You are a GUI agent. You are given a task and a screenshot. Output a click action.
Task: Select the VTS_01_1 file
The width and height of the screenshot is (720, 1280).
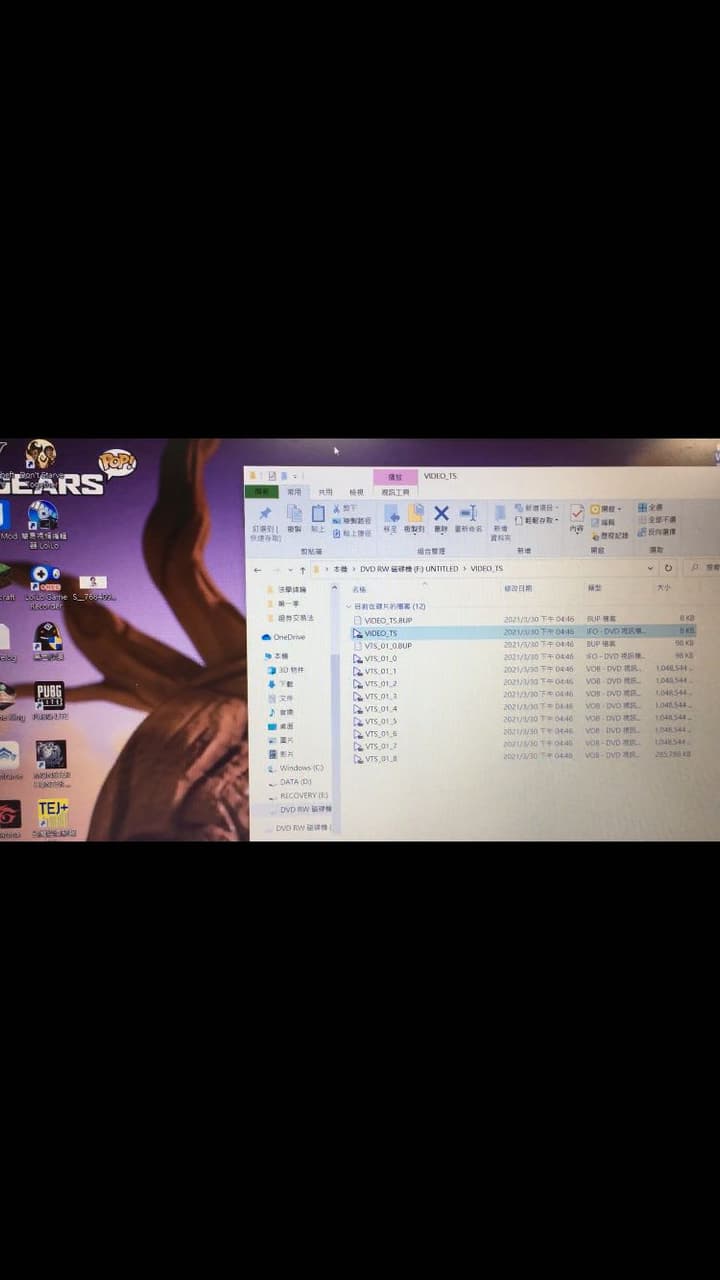(522, 670)
